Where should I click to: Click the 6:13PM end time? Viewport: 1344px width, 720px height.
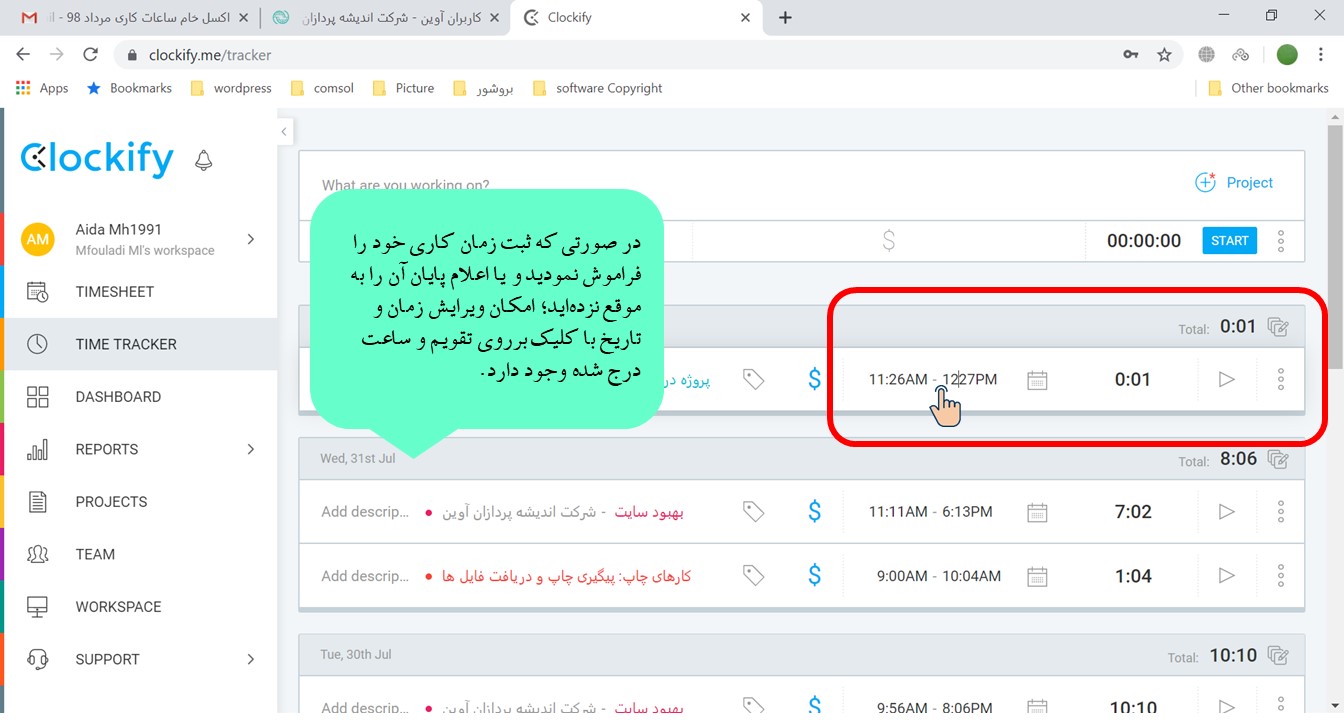tap(967, 512)
